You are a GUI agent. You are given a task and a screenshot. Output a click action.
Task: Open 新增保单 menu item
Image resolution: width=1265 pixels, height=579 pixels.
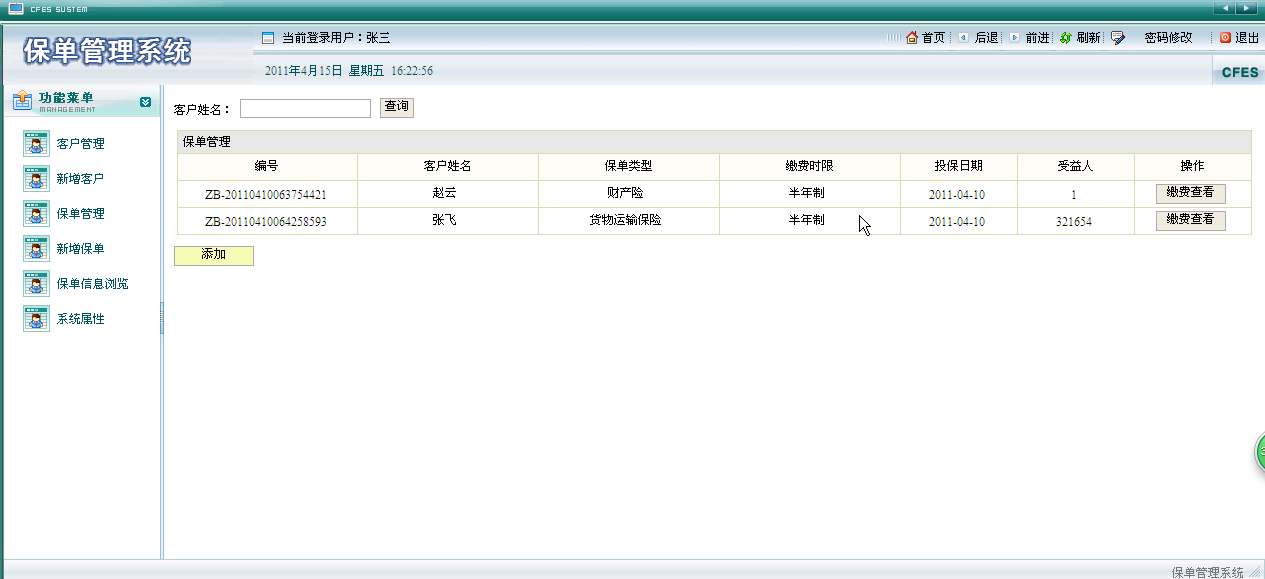click(x=80, y=249)
